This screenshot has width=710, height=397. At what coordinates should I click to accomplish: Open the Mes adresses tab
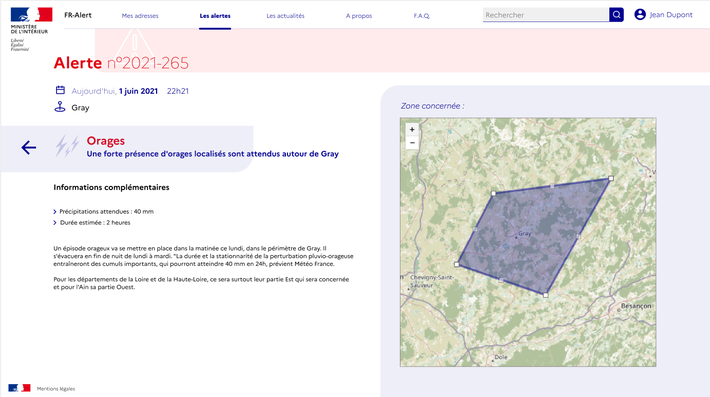coord(140,16)
